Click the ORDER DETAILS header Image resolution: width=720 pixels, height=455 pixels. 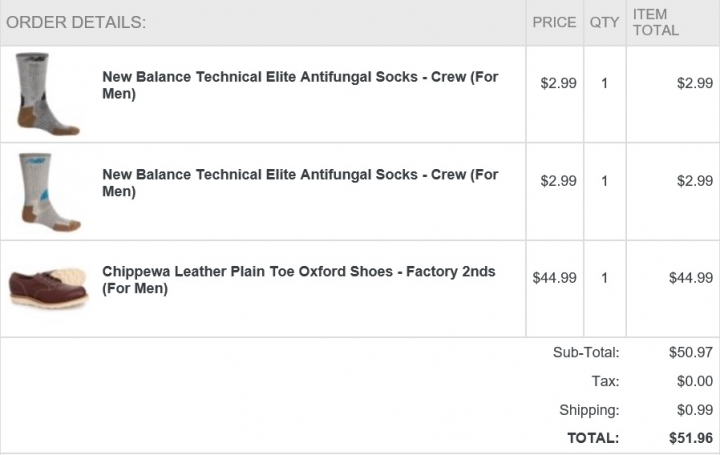pos(76,22)
